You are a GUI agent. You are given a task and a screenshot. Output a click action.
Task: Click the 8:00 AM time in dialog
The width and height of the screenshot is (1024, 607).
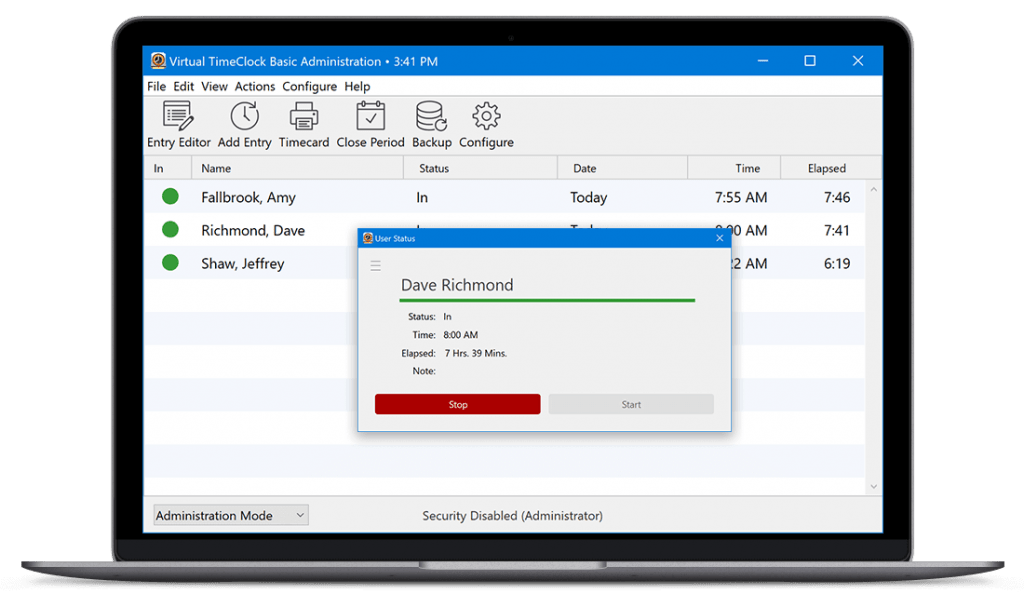460,335
